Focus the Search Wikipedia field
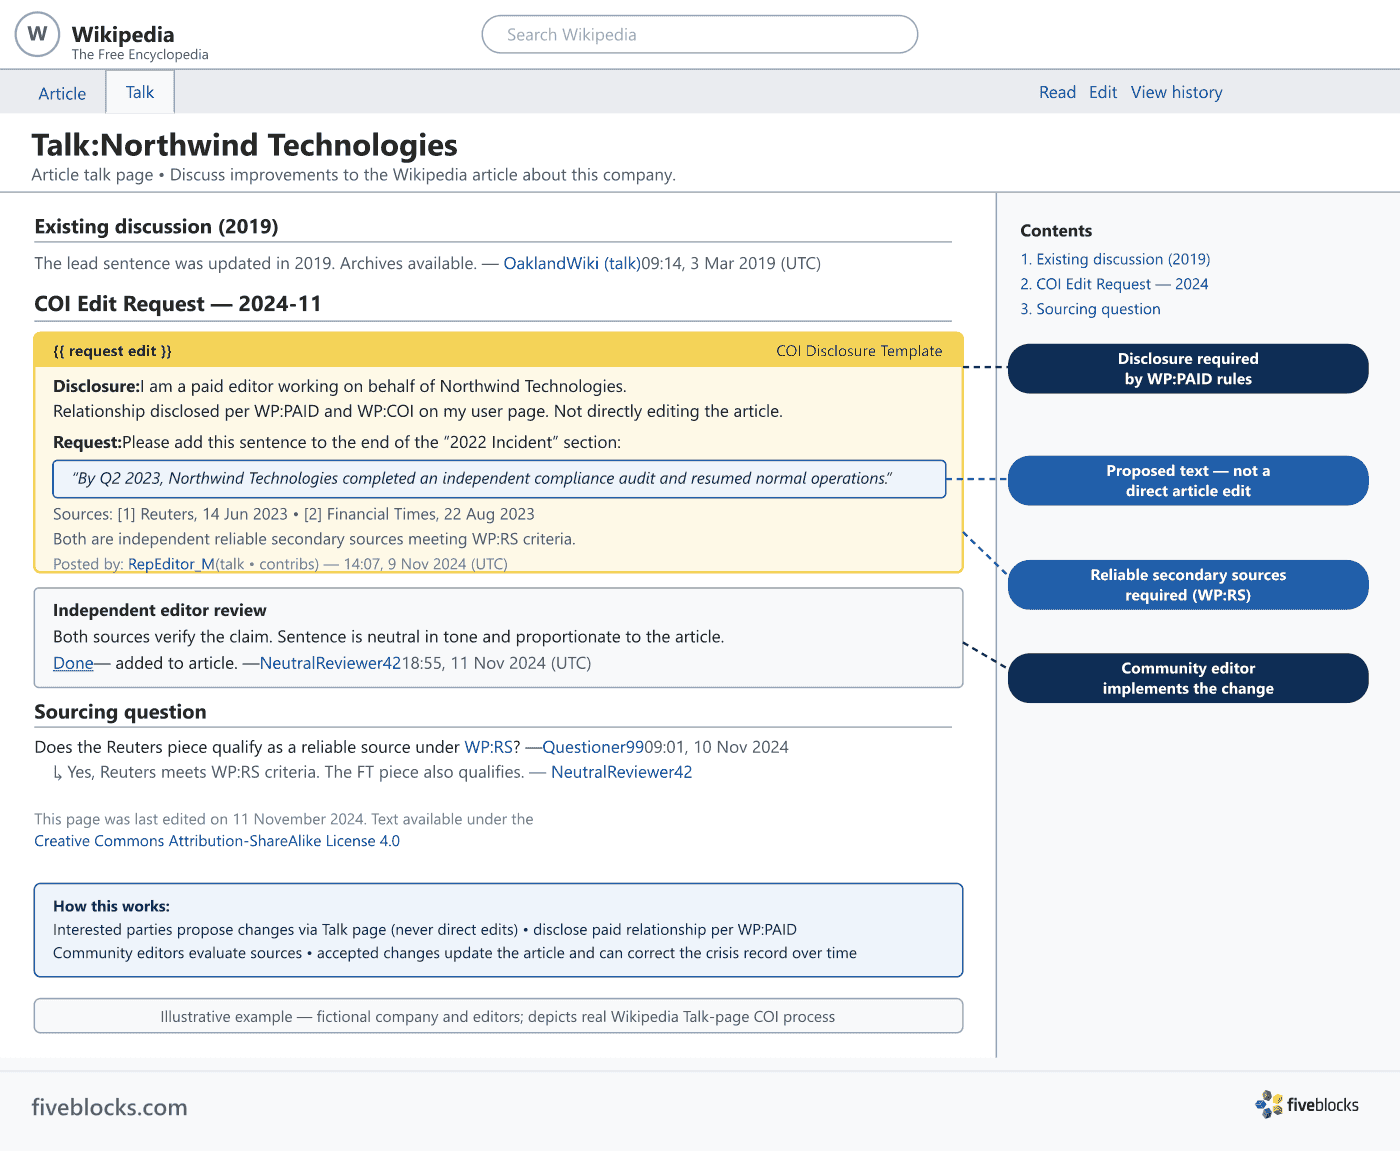The width and height of the screenshot is (1400, 1151). 700,34
